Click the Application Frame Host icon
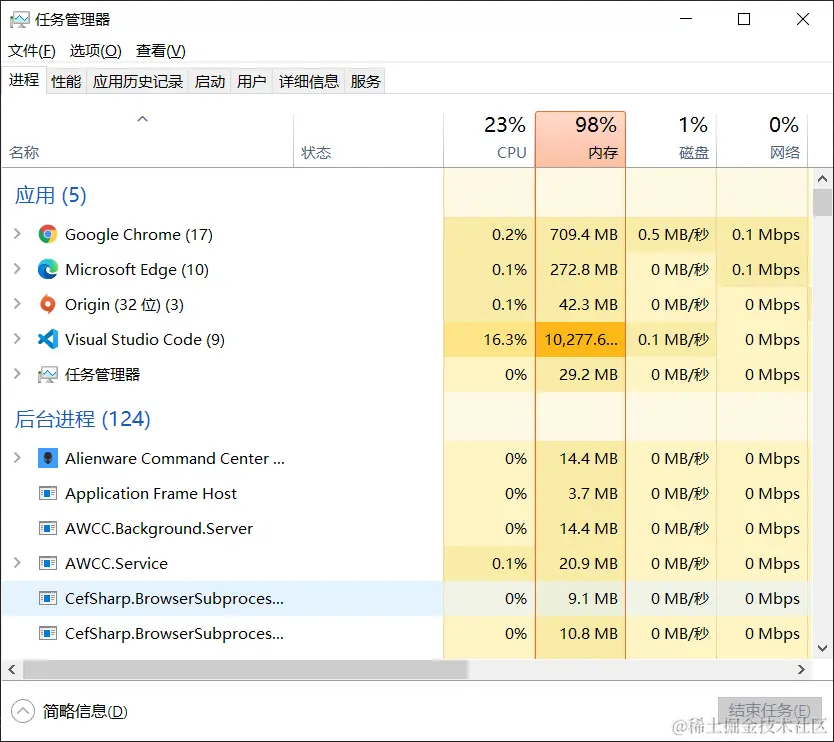The height and width of the screenshot is (742, 834). coord(48,494)
